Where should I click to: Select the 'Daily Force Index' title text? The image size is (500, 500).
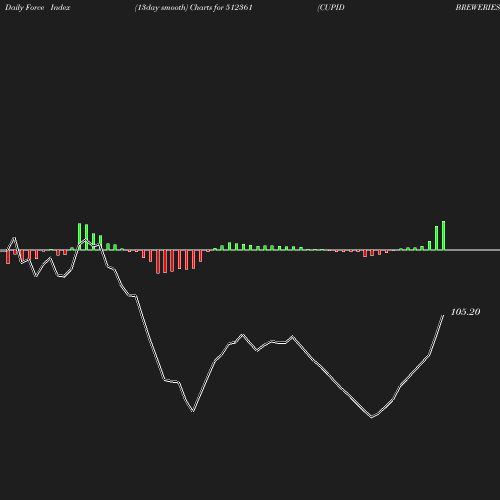pyautogui.click(x=38, y=7)
